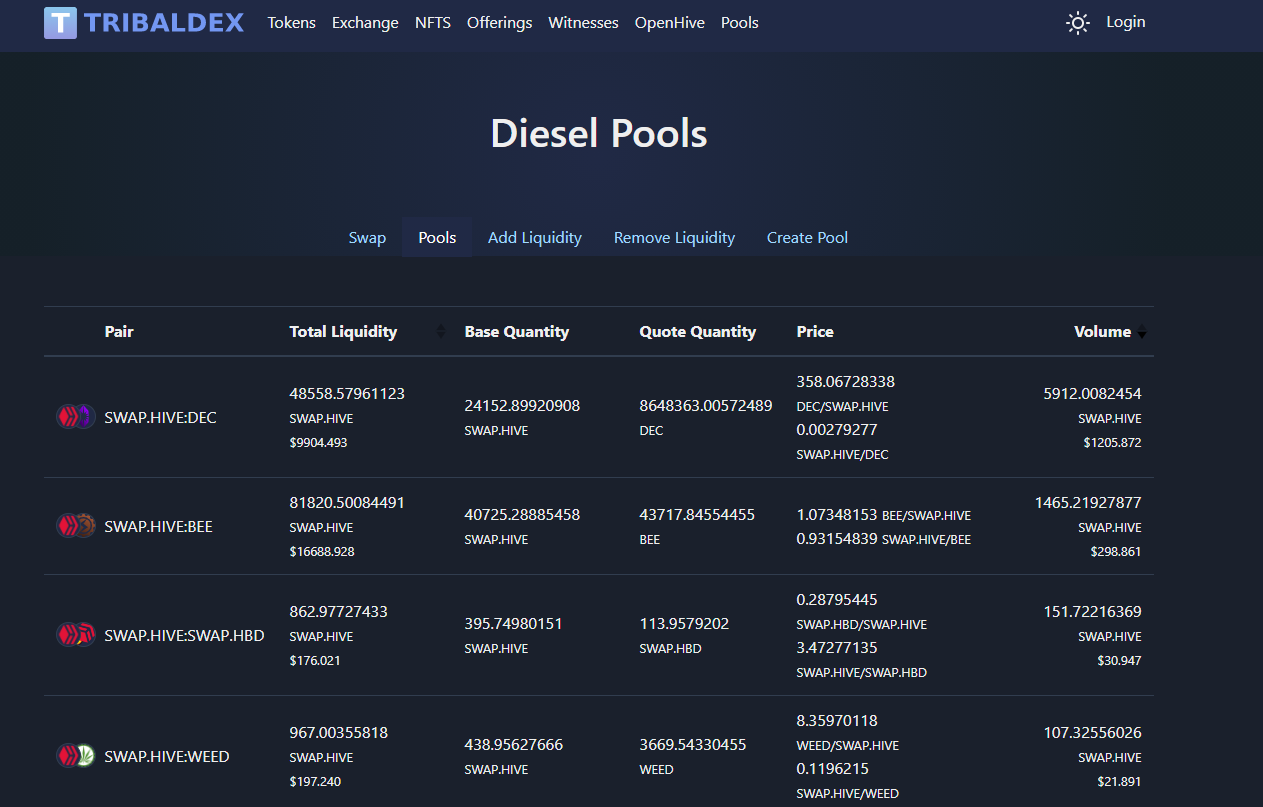Click the SWAP.HIVE:WEED pair token icons
This screenshot has height=807, width=1263.
click(75, 756)
